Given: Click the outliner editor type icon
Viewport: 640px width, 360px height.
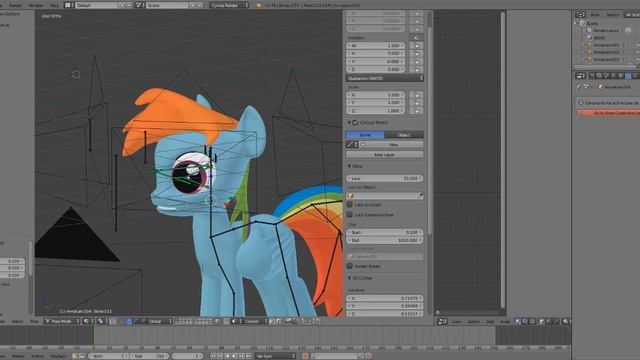Looking at the screenshot, I should pos(580,15).
